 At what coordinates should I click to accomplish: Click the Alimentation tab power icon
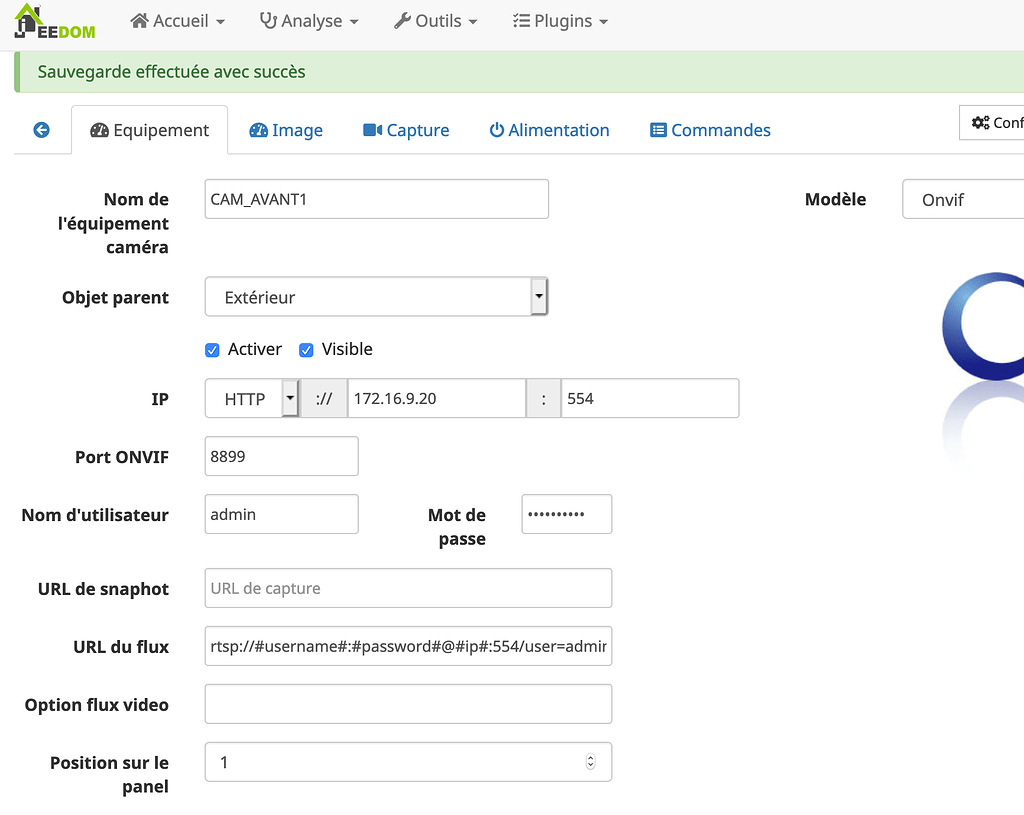point(496,130)
